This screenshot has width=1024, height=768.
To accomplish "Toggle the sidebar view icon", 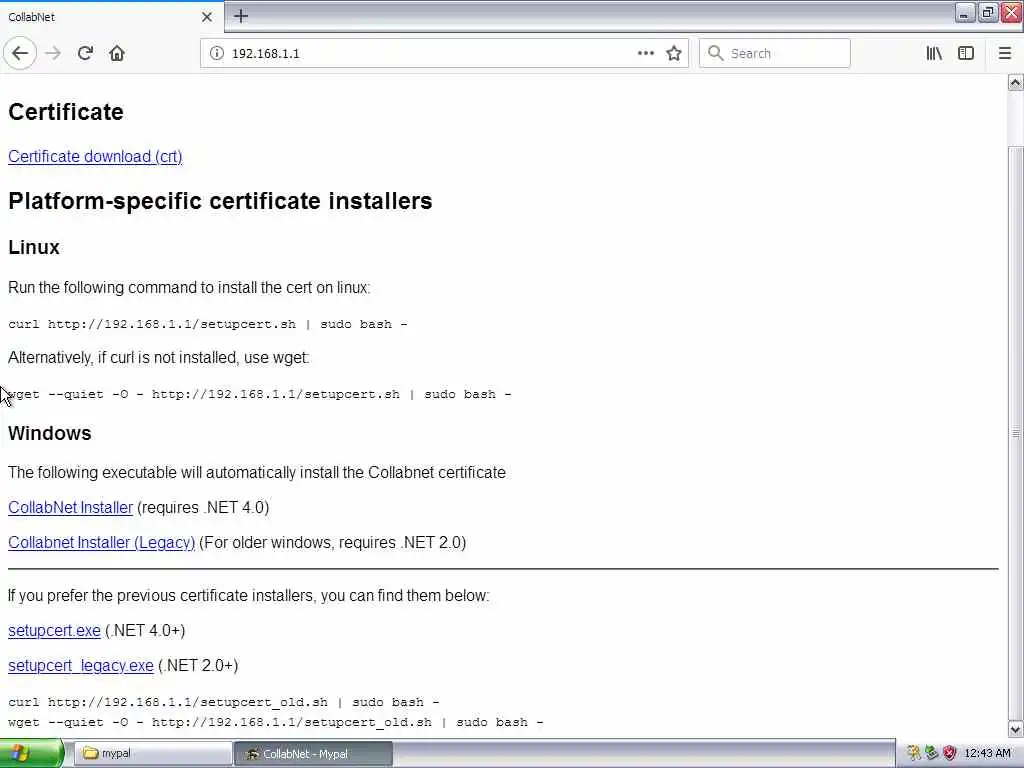I will click(x=966, y=54).
